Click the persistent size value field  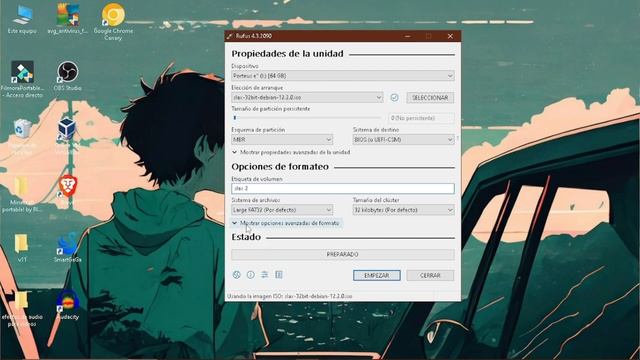(421, 118)
